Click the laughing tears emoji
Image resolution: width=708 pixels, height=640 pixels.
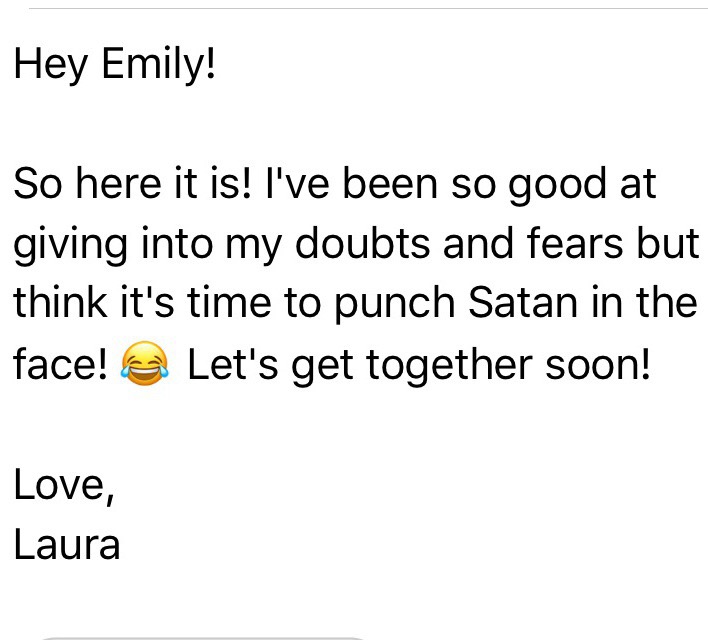click(x=144, y=363)
